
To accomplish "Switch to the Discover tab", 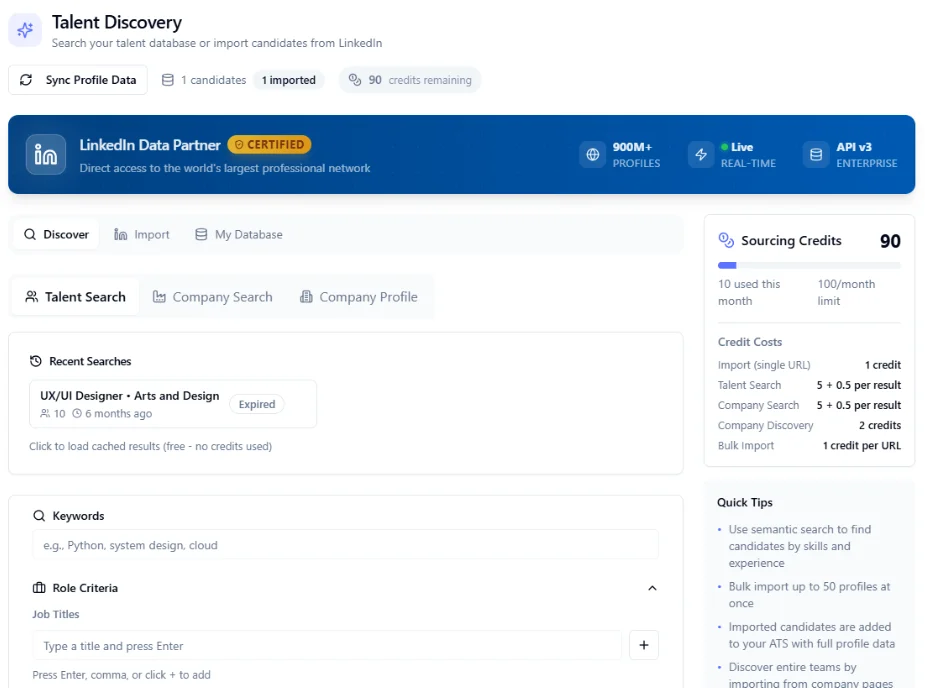I will point(56,234).
